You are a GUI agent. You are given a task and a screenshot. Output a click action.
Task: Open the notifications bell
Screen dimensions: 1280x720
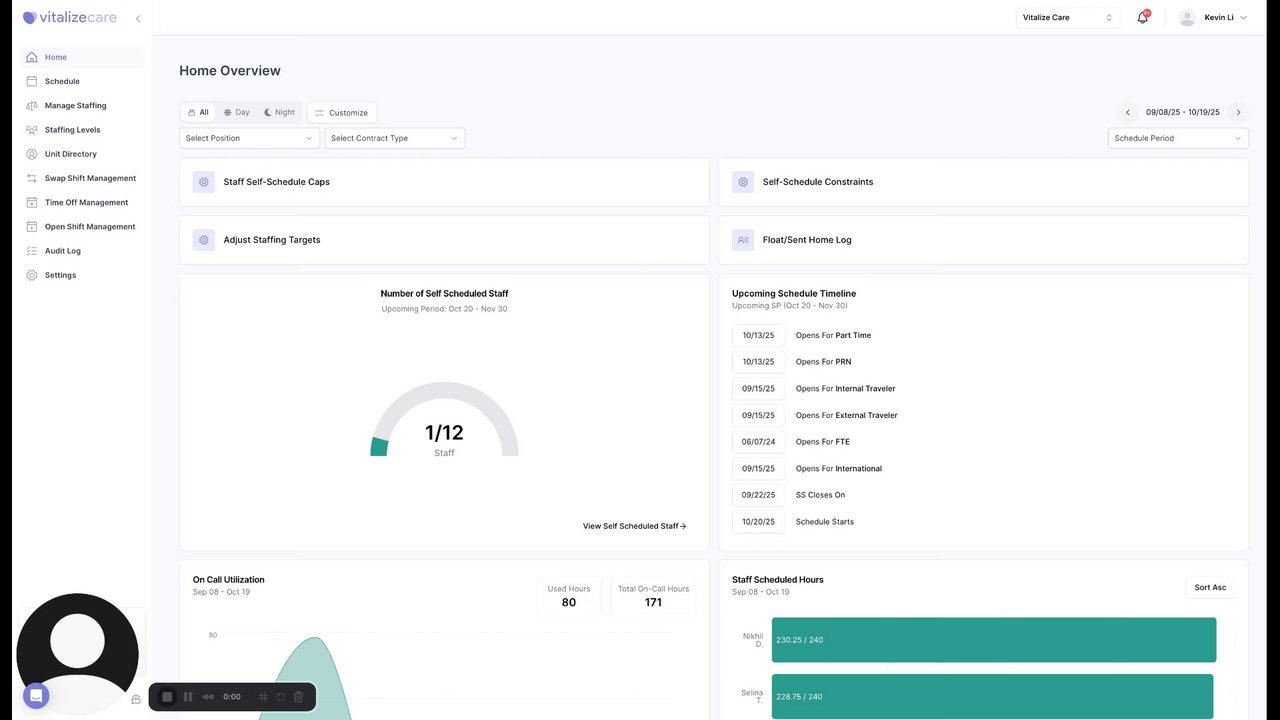click(1142, 17)
